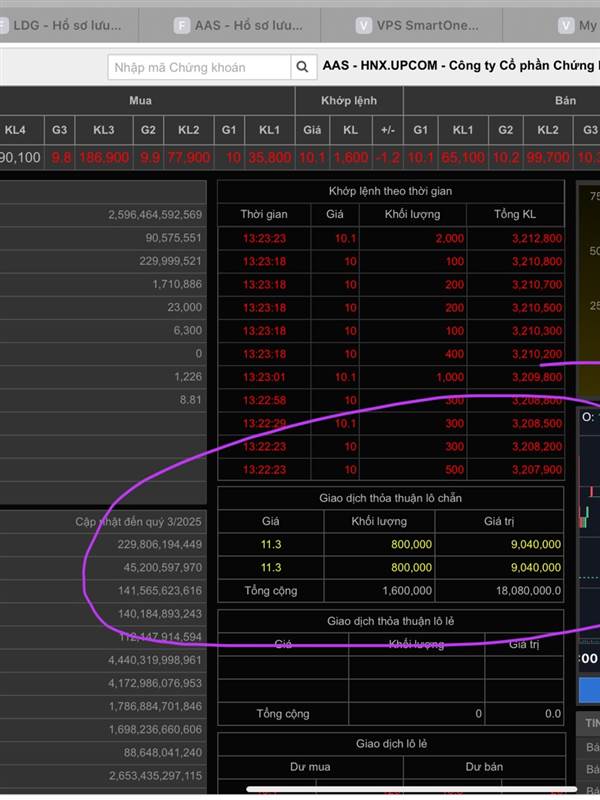Click the AAS - HNX.UPCOM company title
This screenshot has height=800, width=600.
[461, 66]
